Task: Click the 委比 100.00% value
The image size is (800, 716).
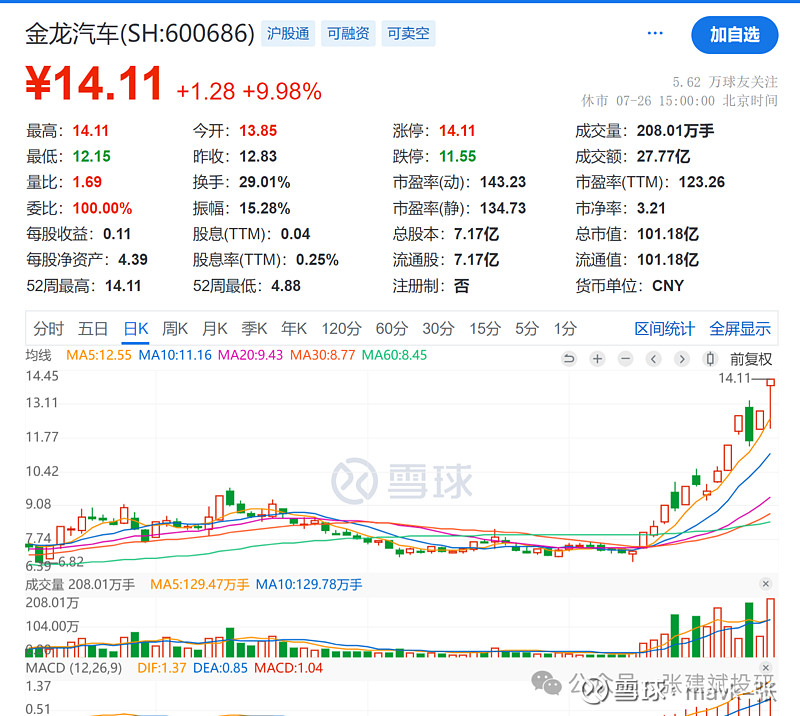Action: (102, 208)
